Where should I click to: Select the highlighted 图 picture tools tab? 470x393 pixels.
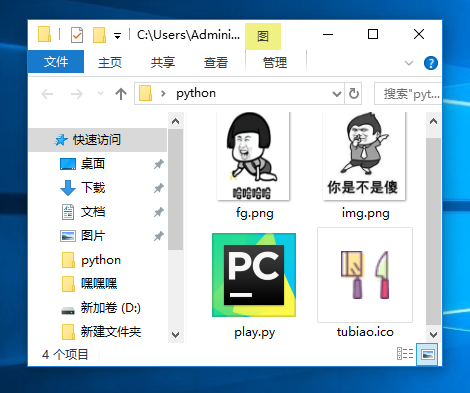coord(263,36)
